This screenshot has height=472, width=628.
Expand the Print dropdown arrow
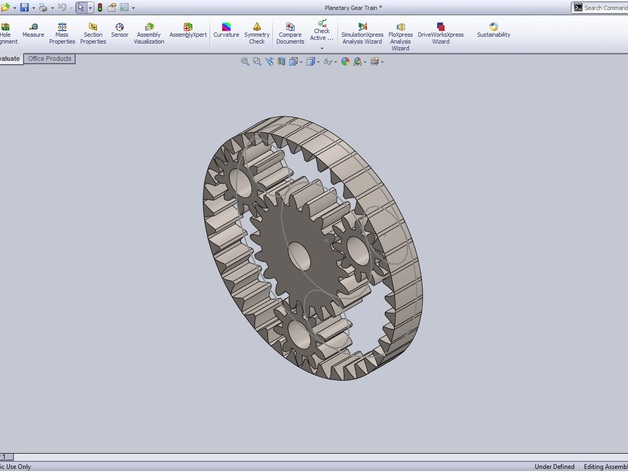(52, 8)
